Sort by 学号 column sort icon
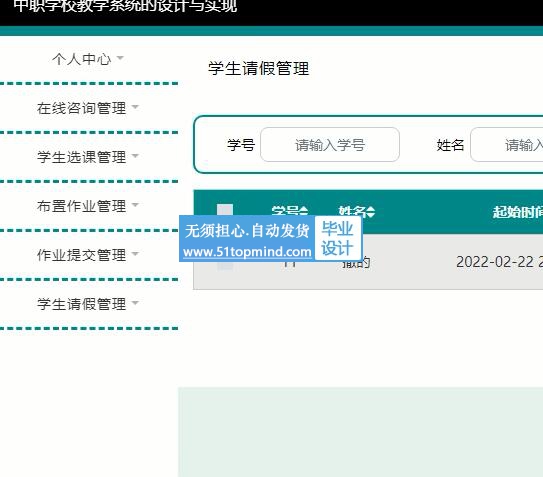The height and width of the screenshot is (477, 543). (303, 211)
